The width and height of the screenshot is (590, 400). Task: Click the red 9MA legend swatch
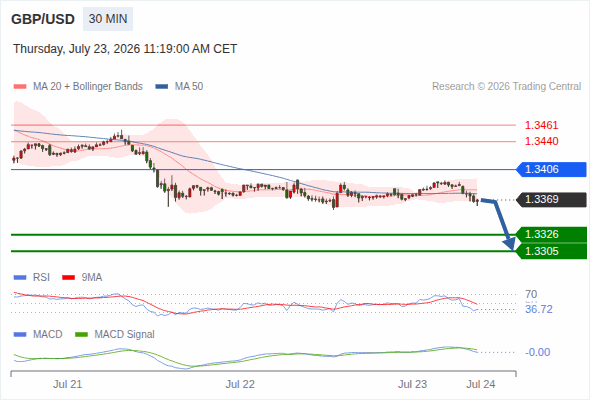pyautogui.click(x=68, y=278)
